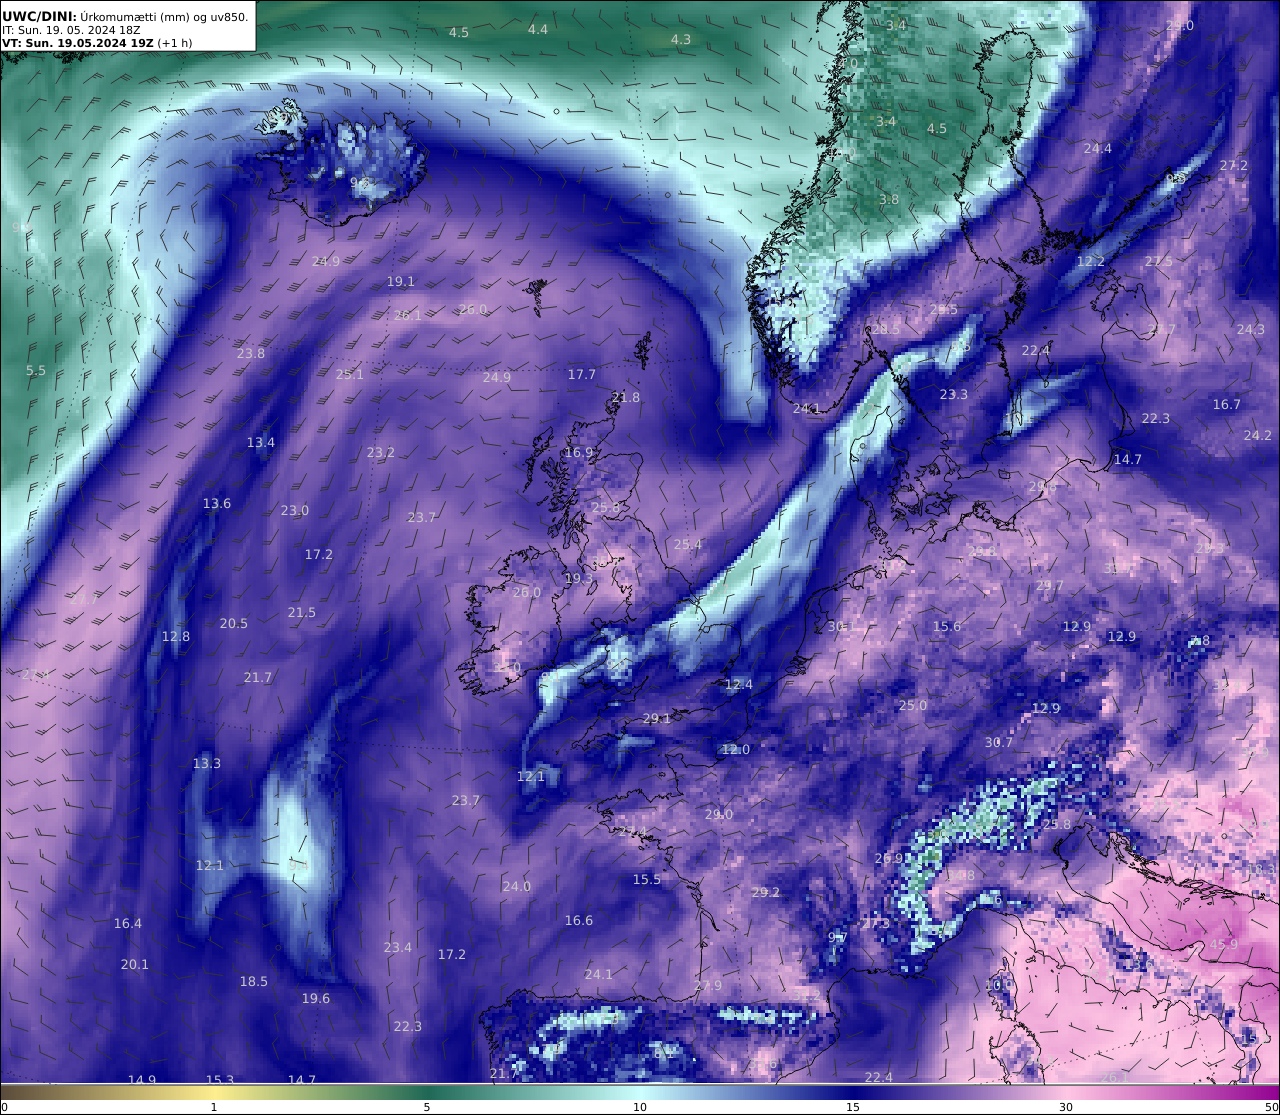1280x1115 pixels.
Task: Click the 23.4 value label
Action: tap(398, 948)
